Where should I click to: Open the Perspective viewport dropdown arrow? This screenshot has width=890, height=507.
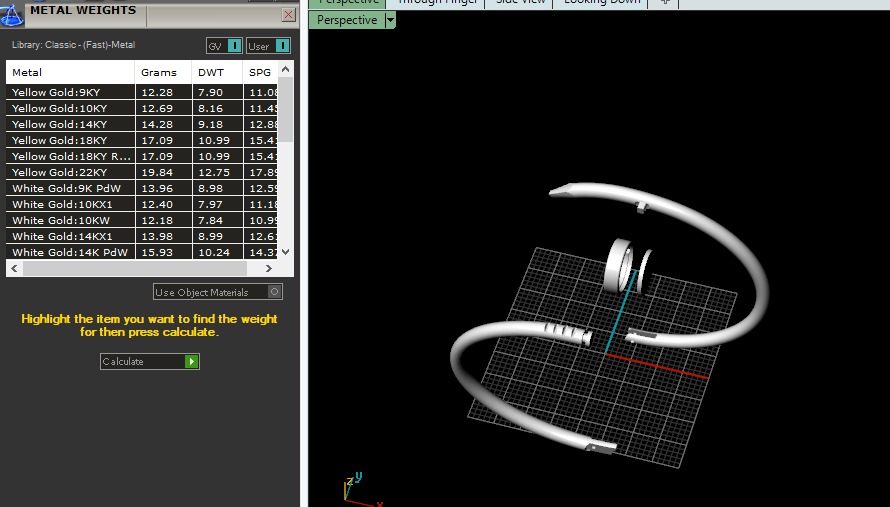(390, 20)
